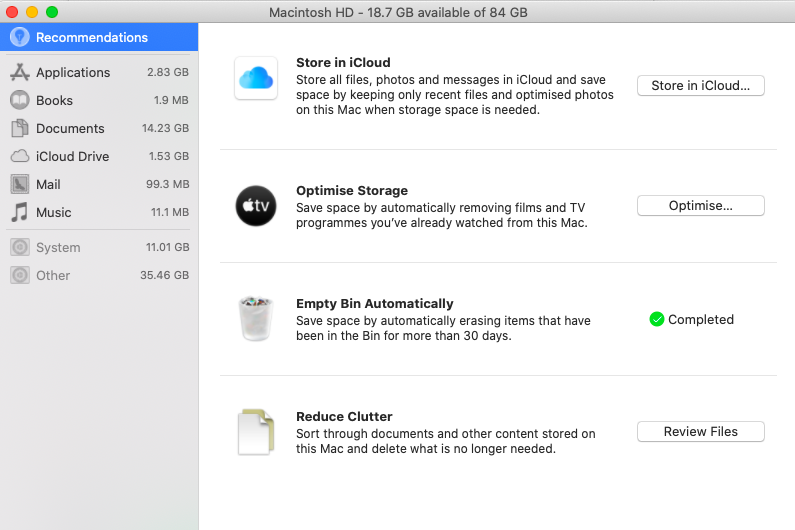Image resolution: width=795 pixels, height=530 pixels.
Task: Click the Books sidebar icon
Action: [x=19, y=100]
